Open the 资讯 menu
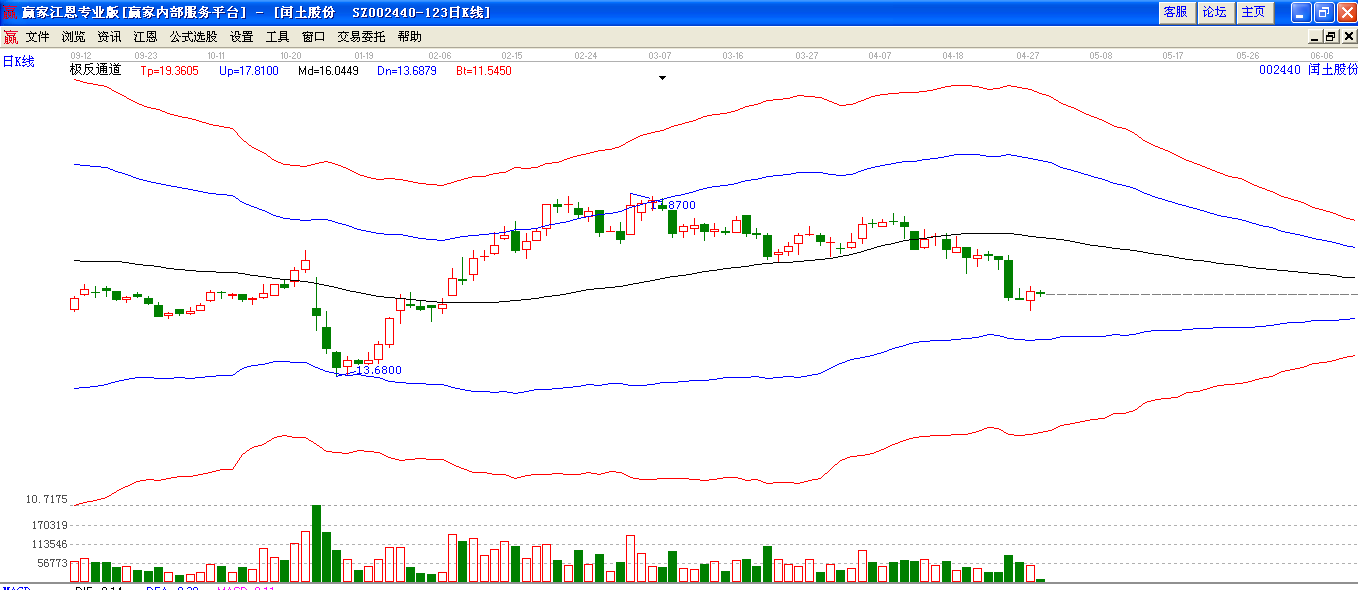 pyautogui.click(x=110, y=36)
